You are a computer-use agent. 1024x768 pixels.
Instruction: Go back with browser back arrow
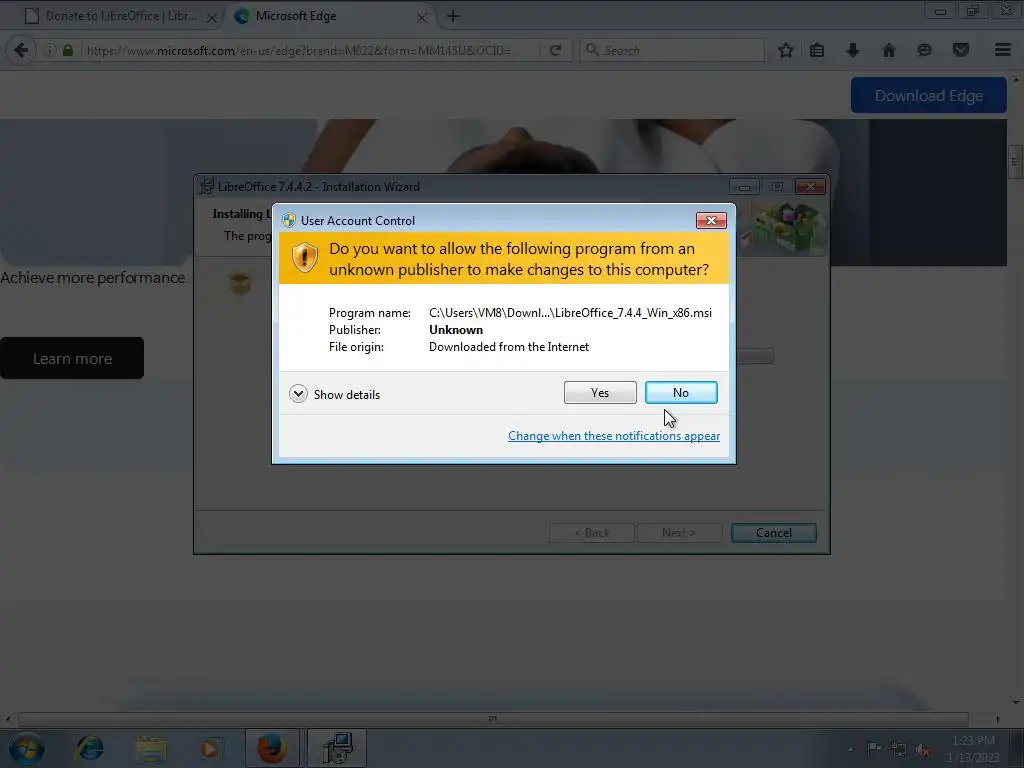point(21,50)
